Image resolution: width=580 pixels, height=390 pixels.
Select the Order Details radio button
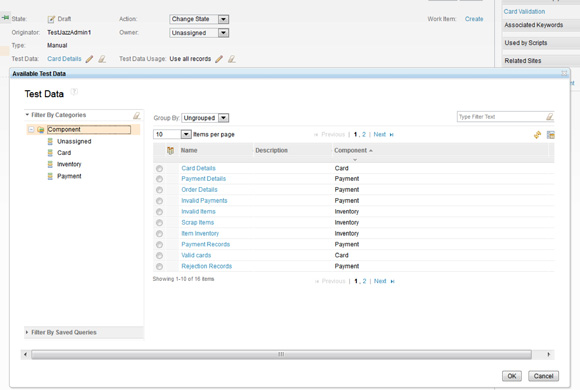(x=159, y=190)
